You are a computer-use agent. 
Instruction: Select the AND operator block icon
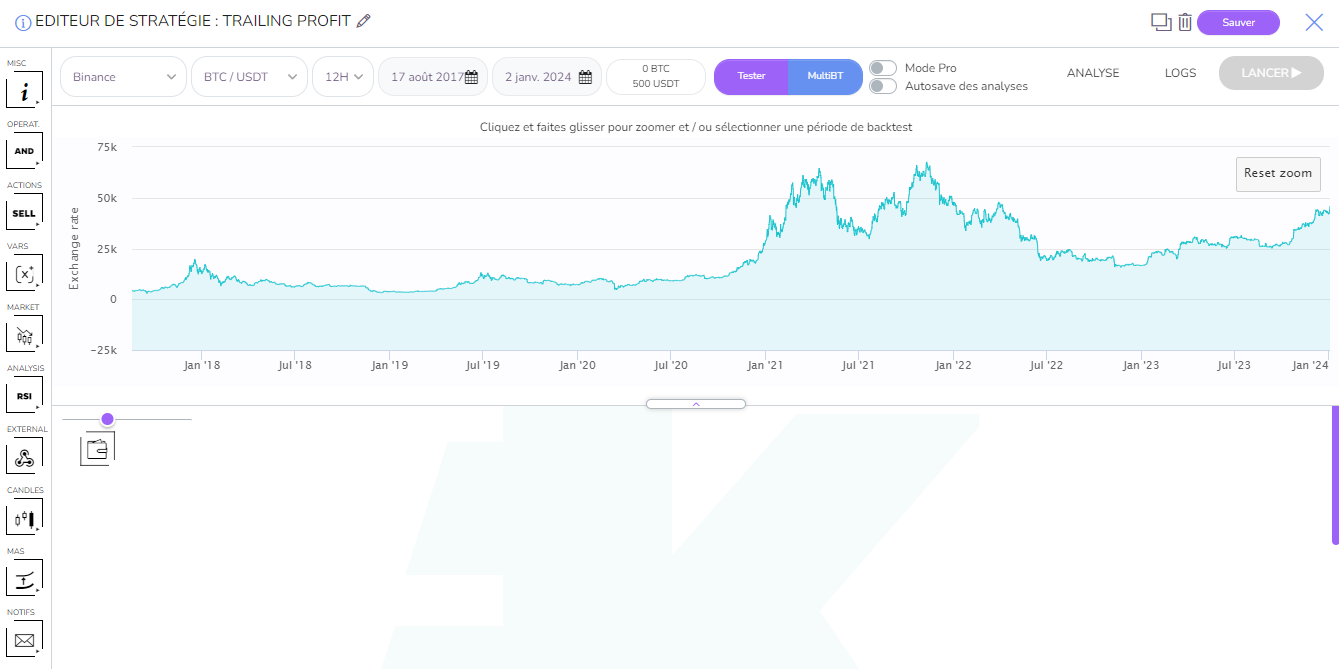coord(25,152)
